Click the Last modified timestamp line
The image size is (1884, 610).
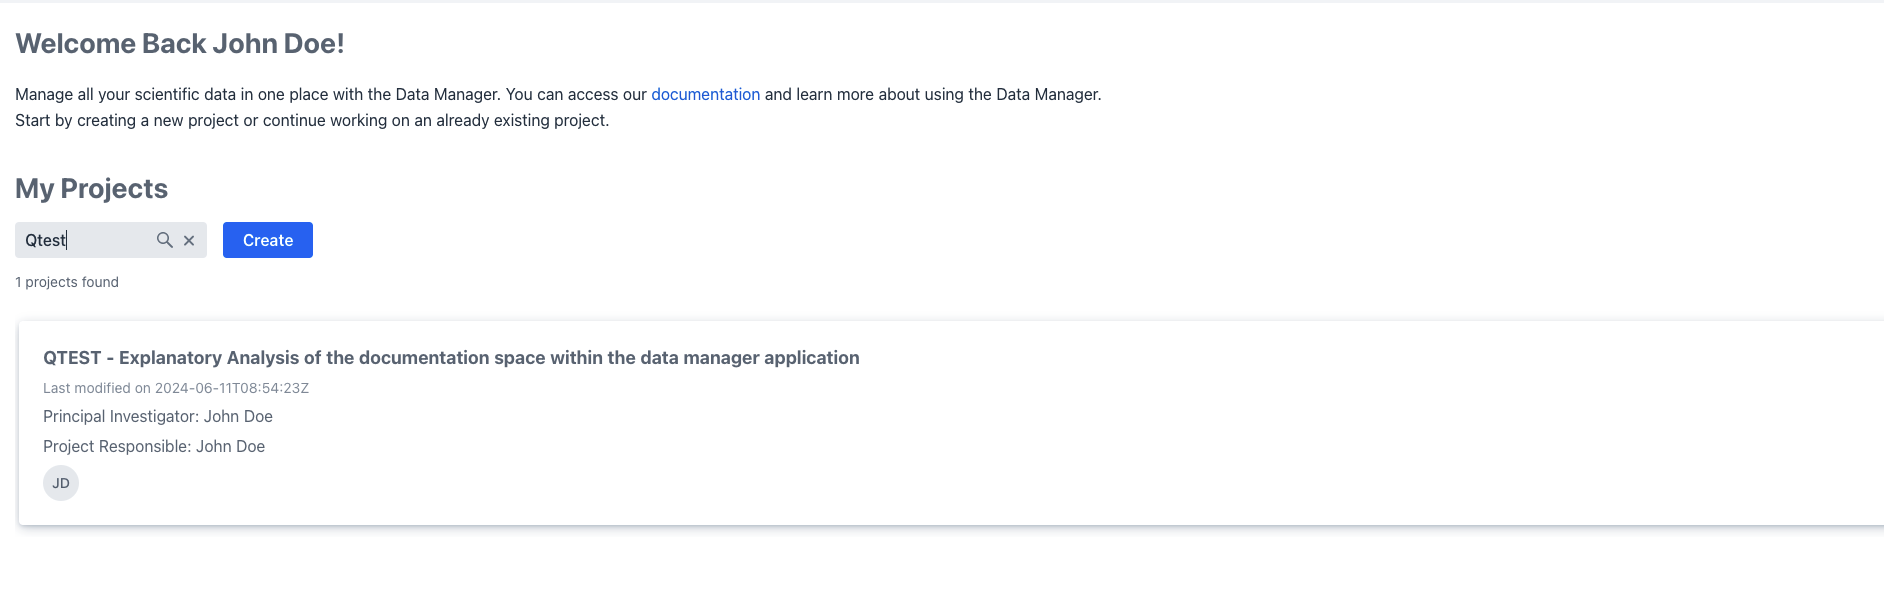coord(176,388)
